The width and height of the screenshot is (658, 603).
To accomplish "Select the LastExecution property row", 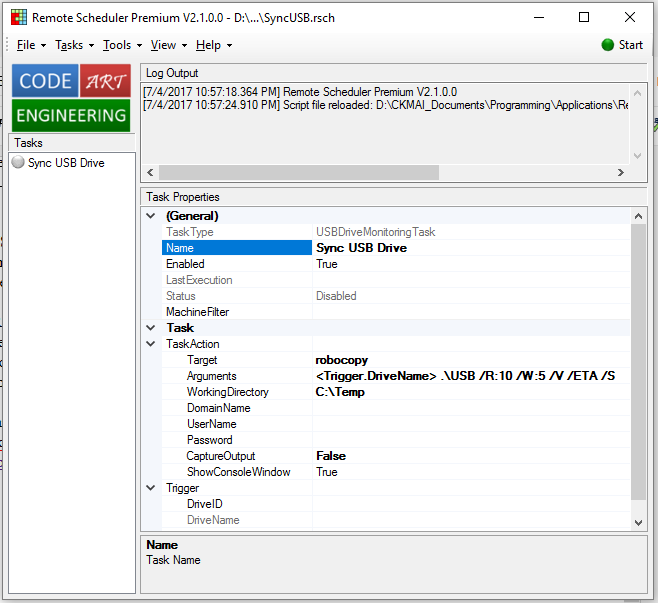I will point(396,279).
